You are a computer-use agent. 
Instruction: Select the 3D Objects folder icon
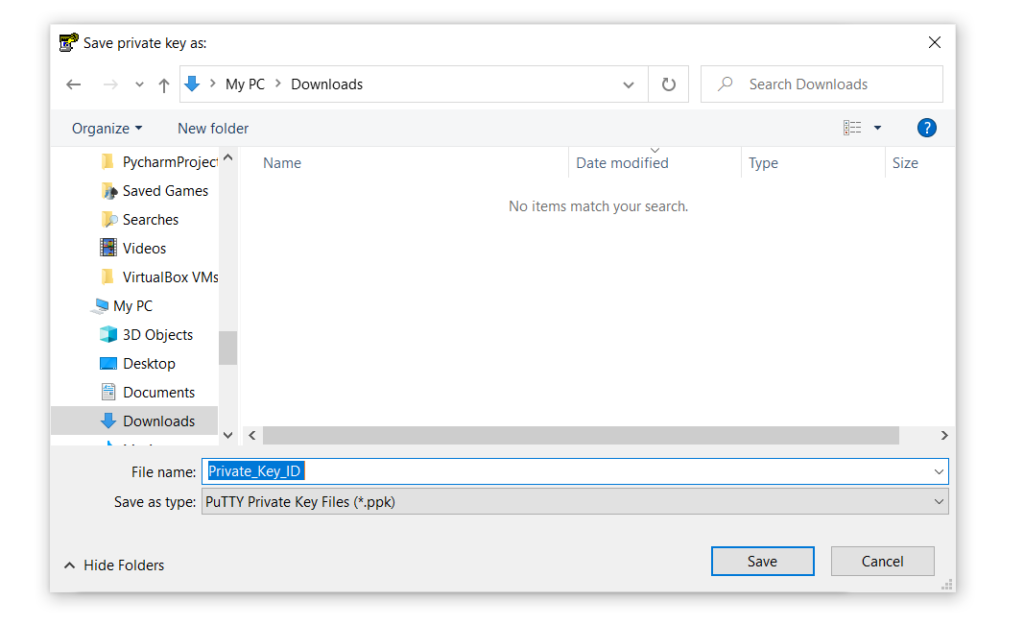[x=109, y=335]
